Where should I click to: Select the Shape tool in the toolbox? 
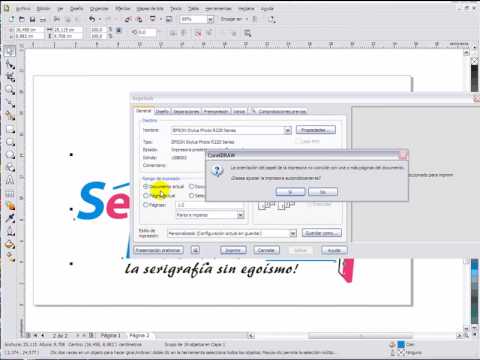(10, 64)
